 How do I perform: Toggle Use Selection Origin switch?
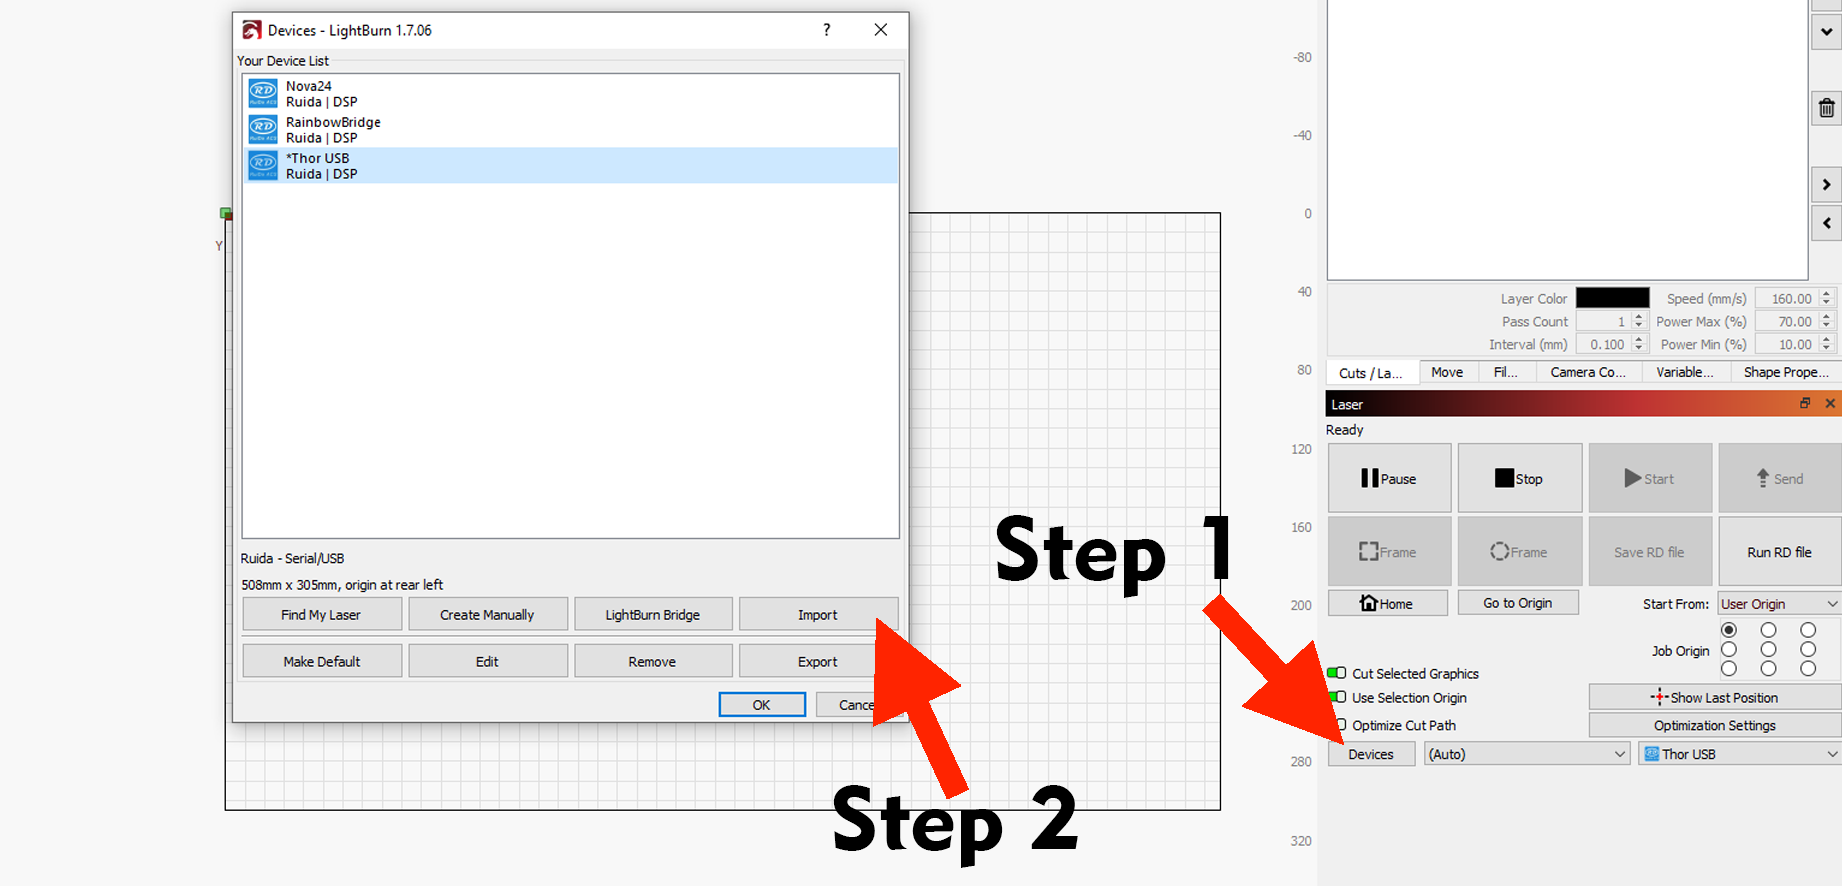1337,697
